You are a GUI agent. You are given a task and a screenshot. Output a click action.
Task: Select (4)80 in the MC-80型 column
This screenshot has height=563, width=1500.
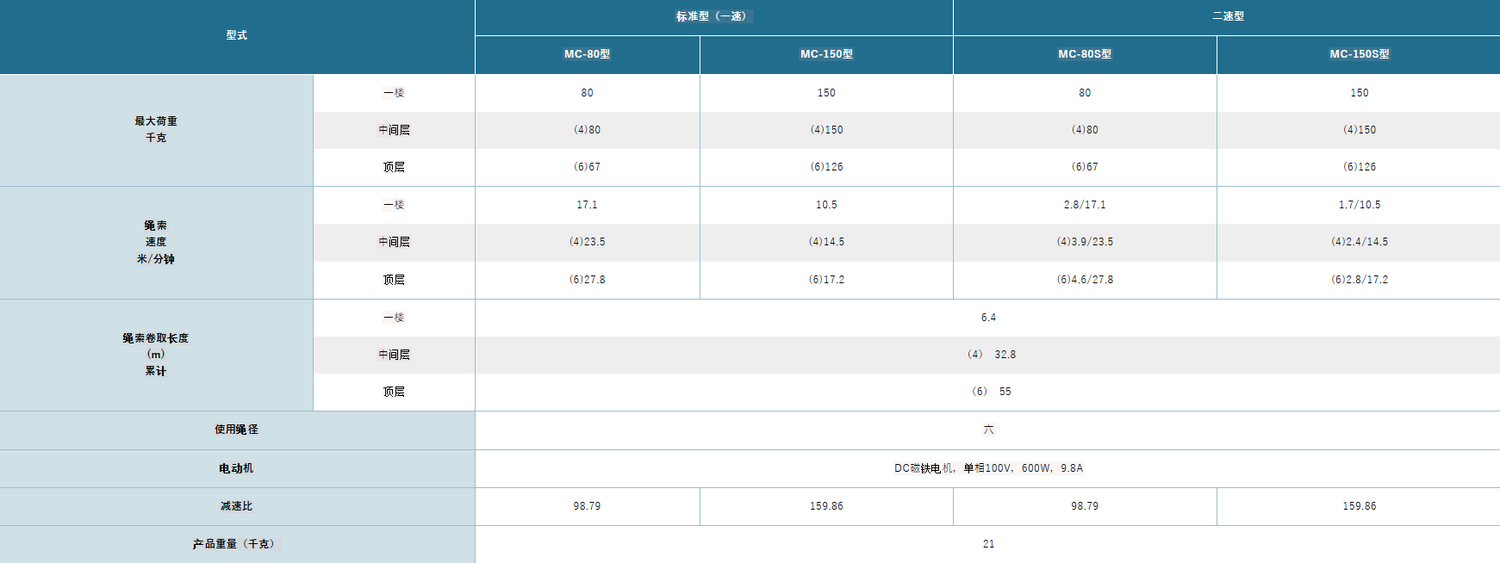(587, 130)
